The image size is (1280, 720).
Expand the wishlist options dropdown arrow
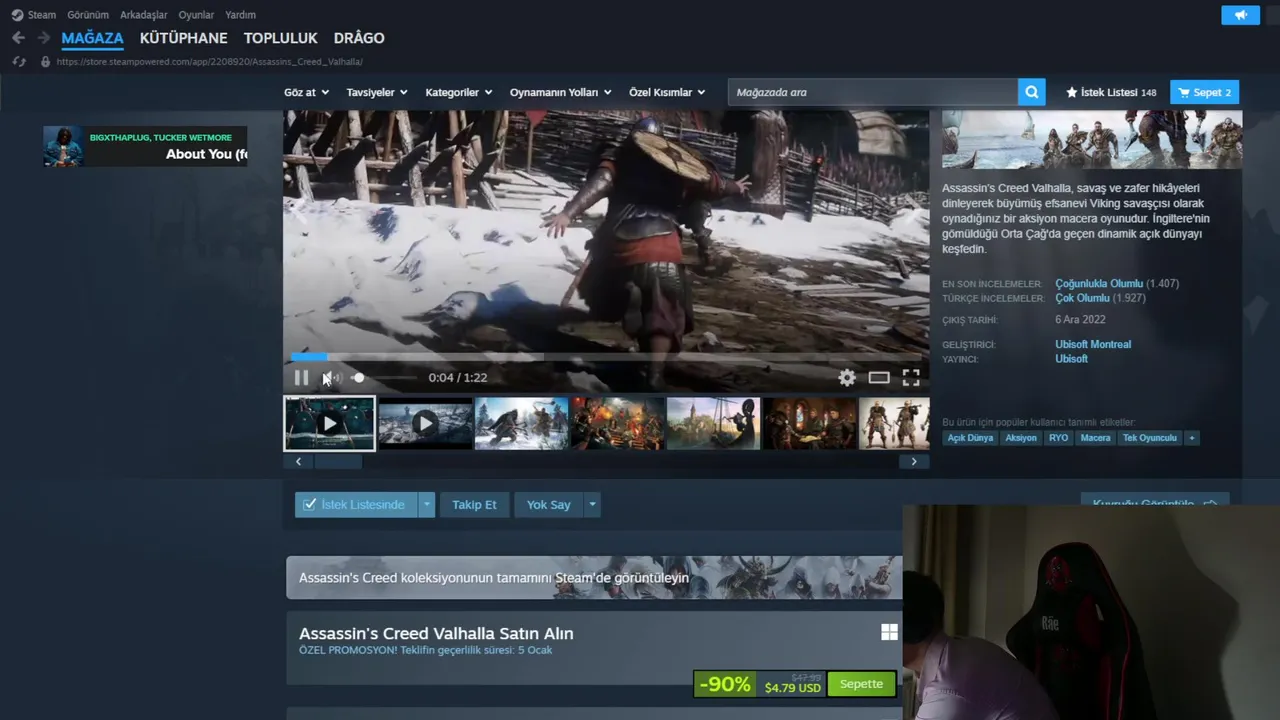tap(427, 505)
